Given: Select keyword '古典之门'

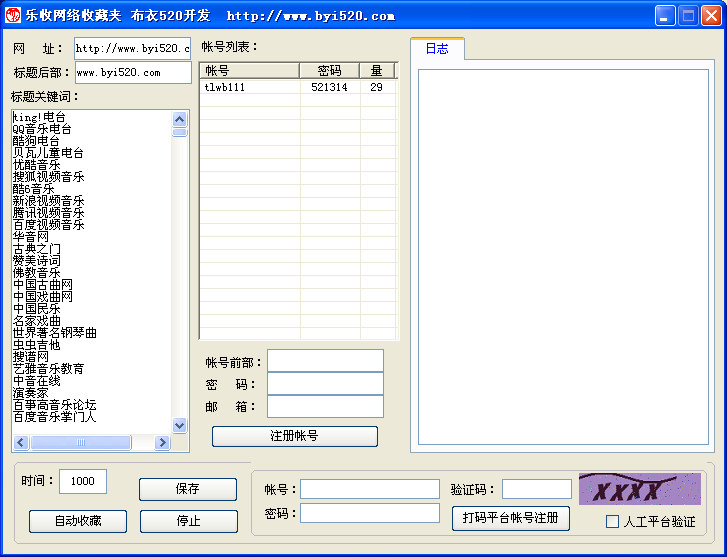Looking at the screenshot, I should click(x=36, y=249).
